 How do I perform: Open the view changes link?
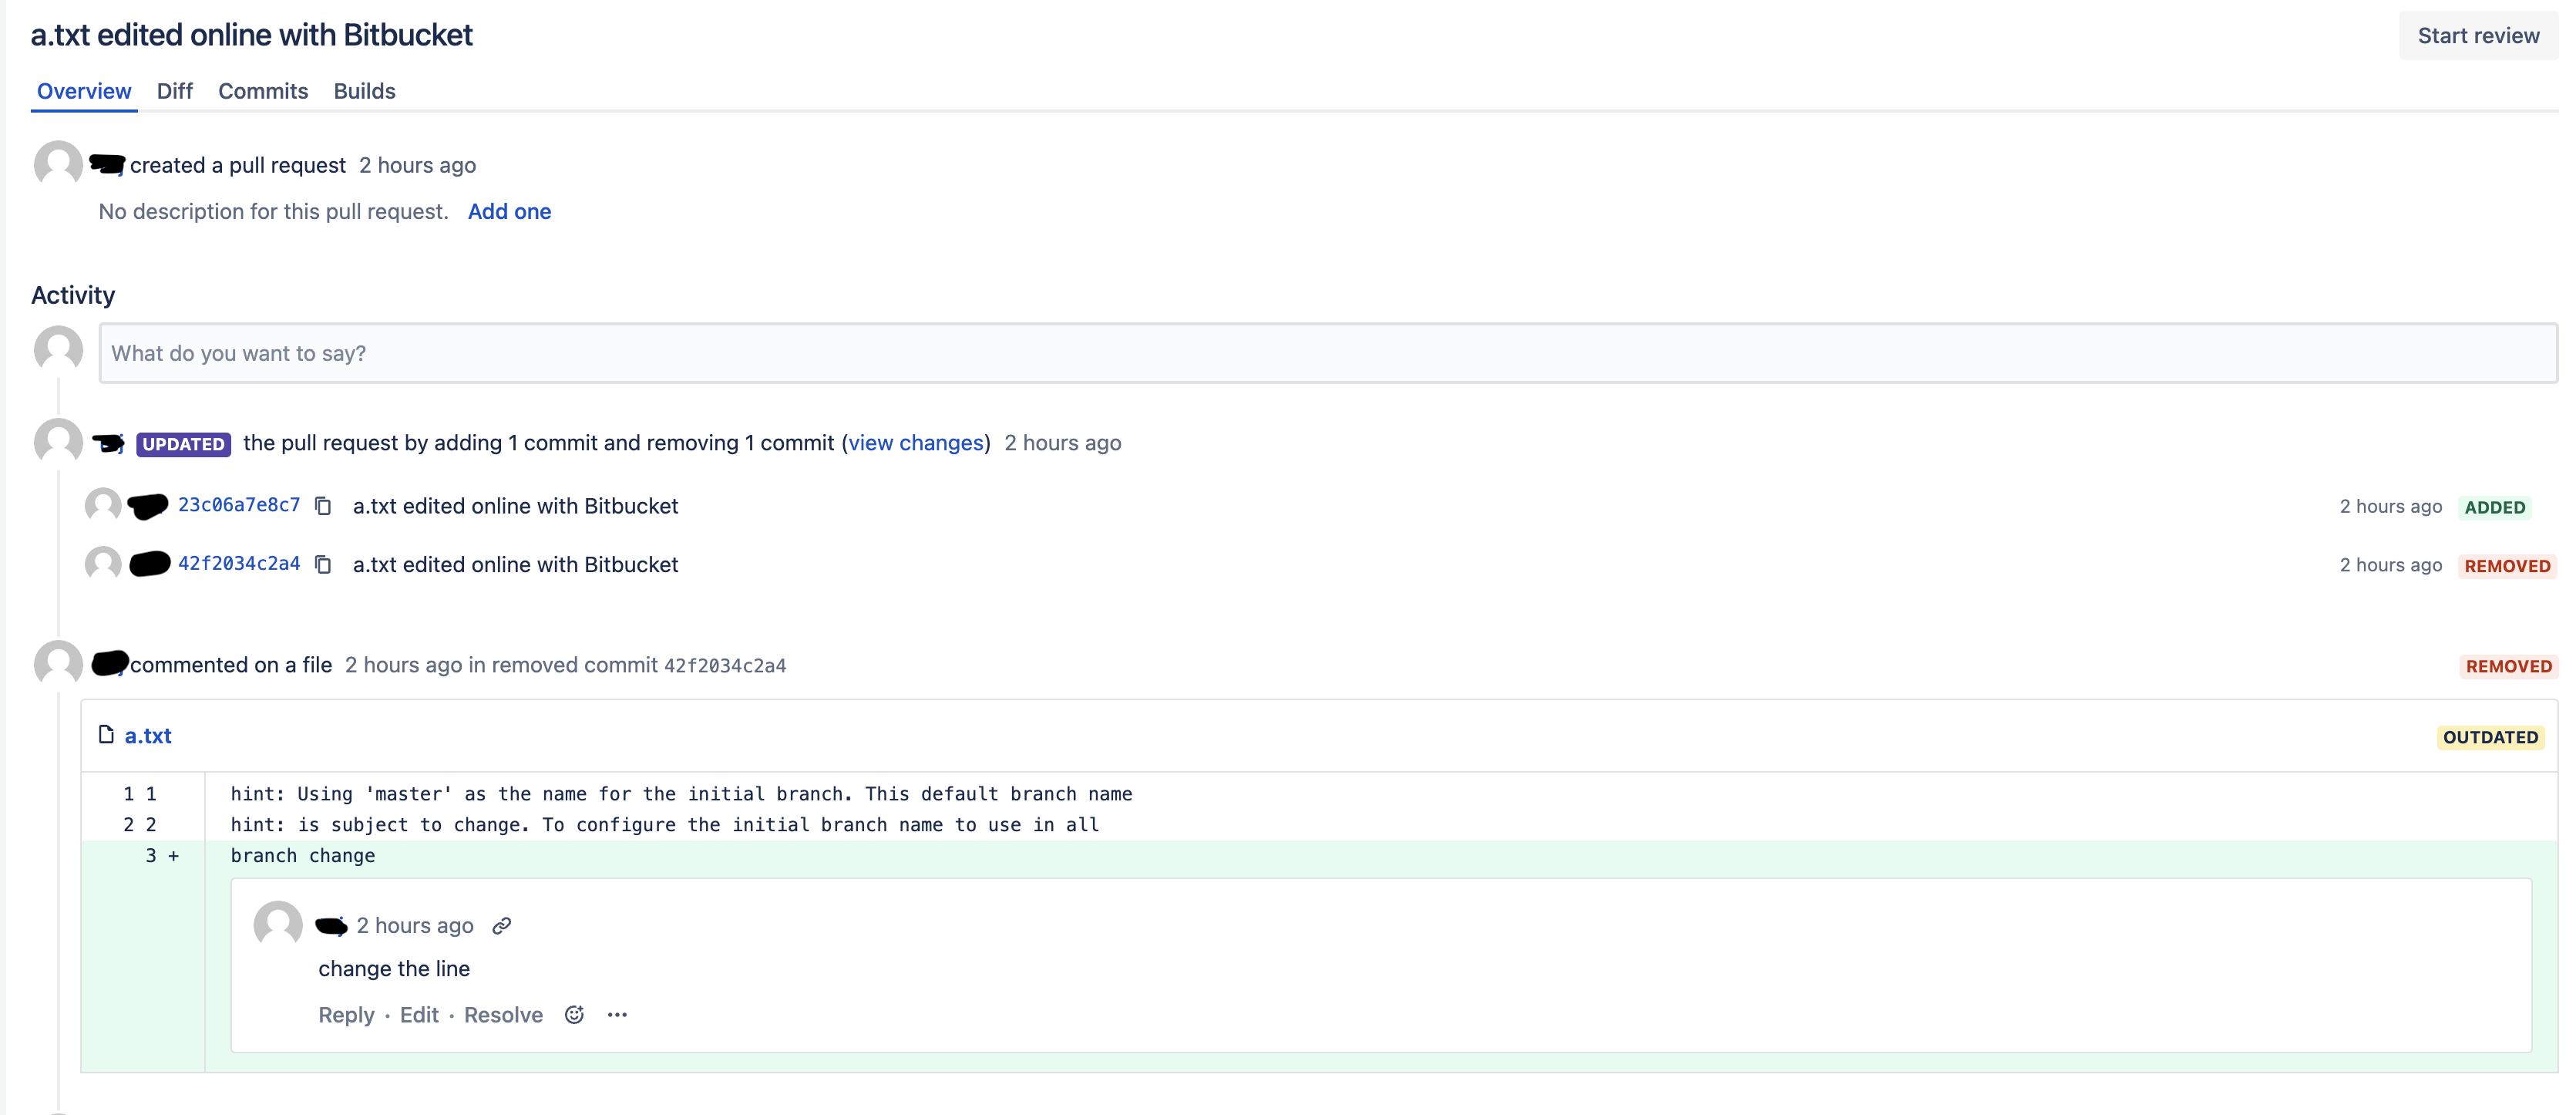(x=916, y=443)
